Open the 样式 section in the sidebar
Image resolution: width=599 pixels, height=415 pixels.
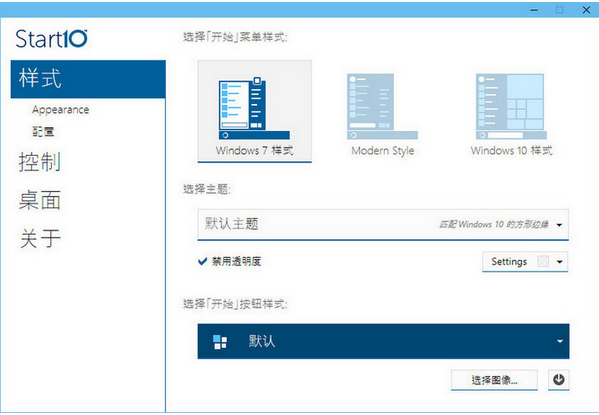coord(88,79)
